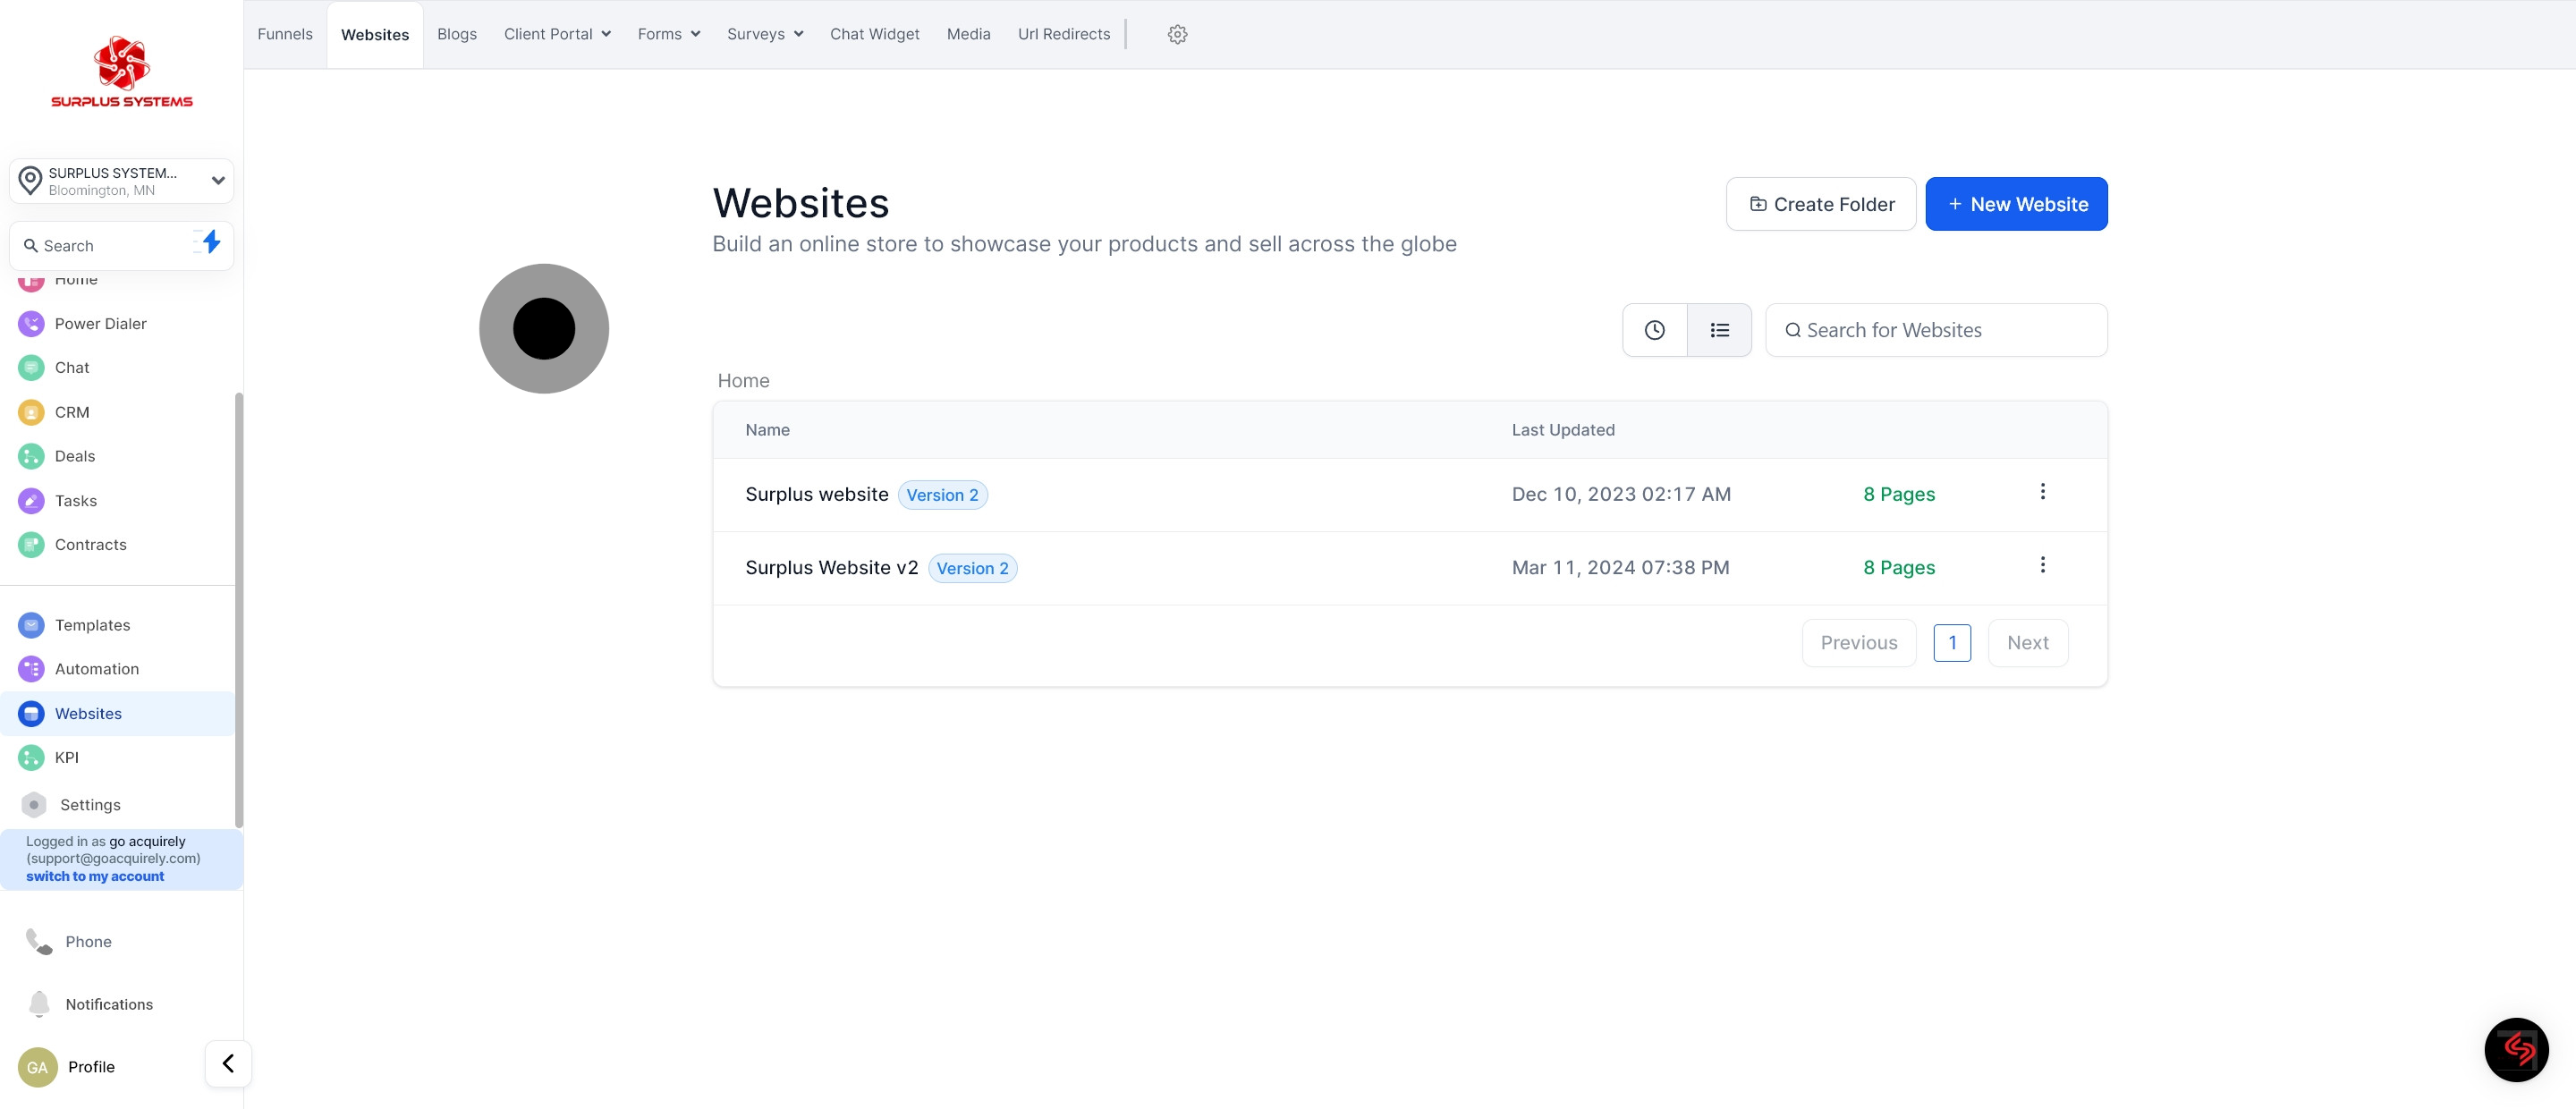This screenshot has height=1109, width=2576.
Task: Click the three-dot menu for Surplus website
Action: (2042, 491)
